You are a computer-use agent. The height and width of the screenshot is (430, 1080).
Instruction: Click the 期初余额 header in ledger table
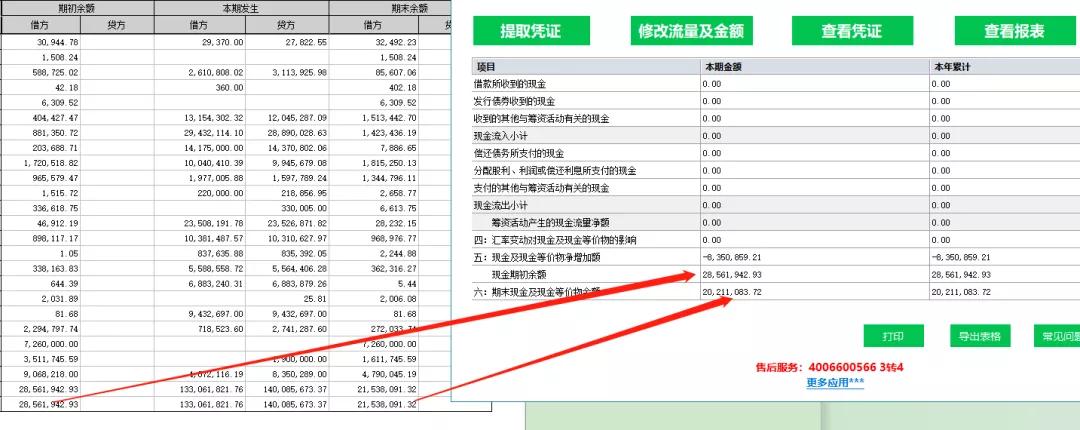(x=77, y=8)
